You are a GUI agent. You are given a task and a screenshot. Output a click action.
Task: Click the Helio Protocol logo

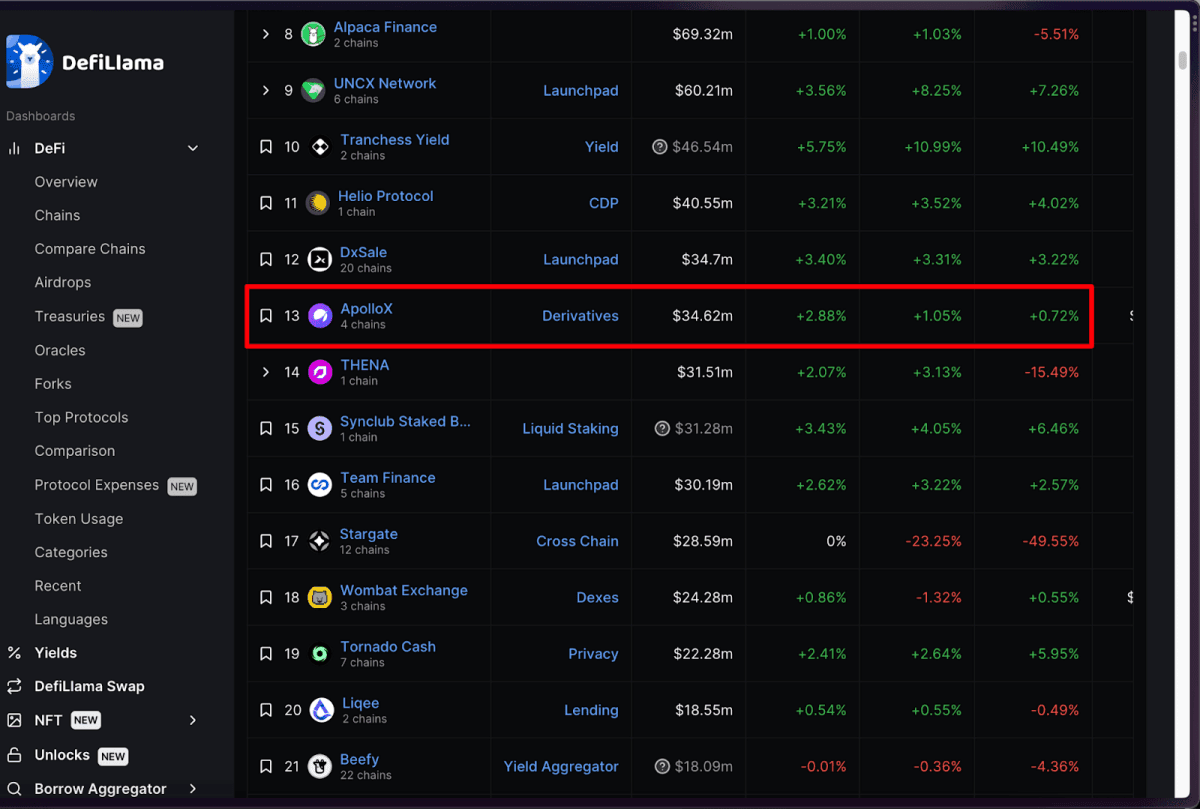[x=318, y=203]
